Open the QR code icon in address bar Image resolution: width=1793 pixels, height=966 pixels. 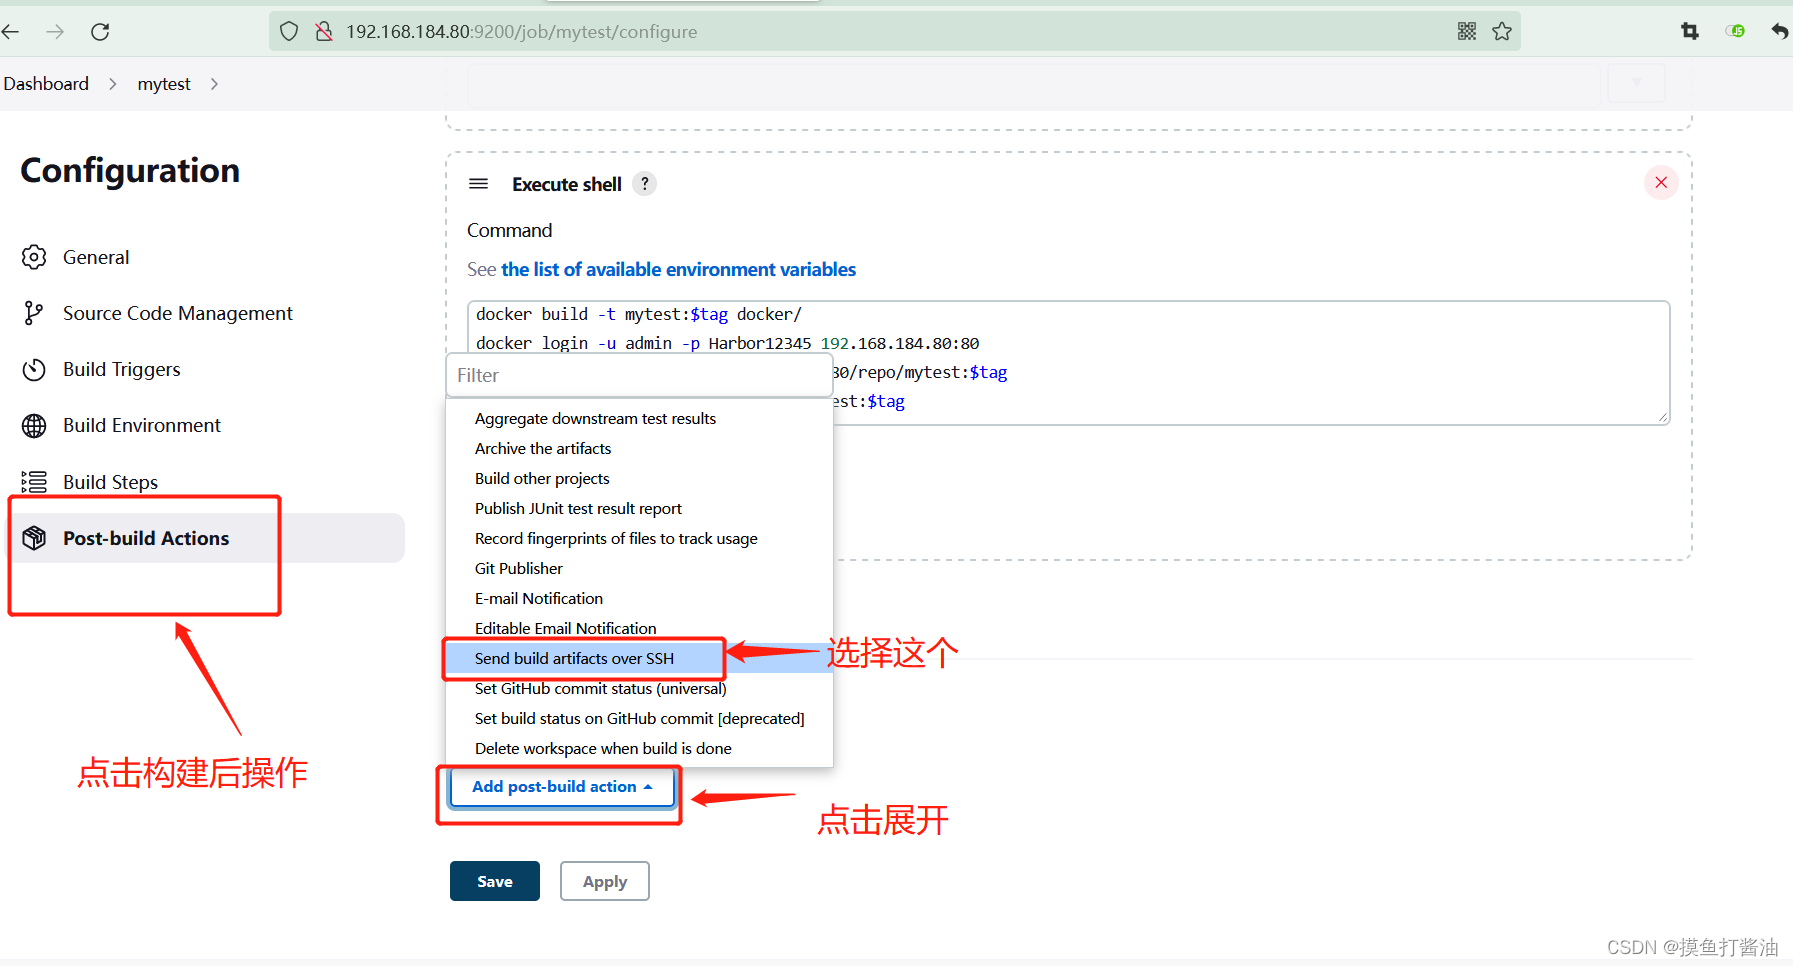1467,32
